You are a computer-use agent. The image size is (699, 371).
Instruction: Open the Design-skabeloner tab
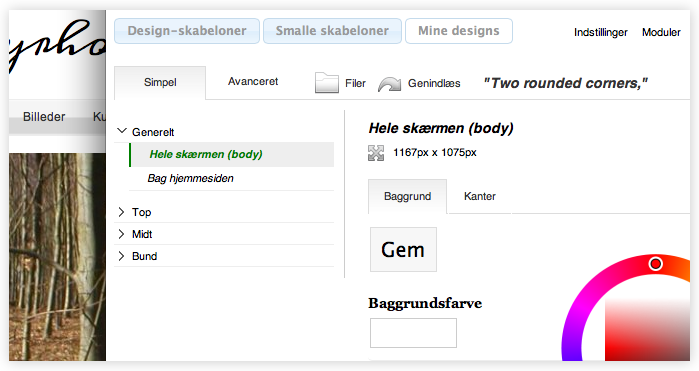pos(187,31)
